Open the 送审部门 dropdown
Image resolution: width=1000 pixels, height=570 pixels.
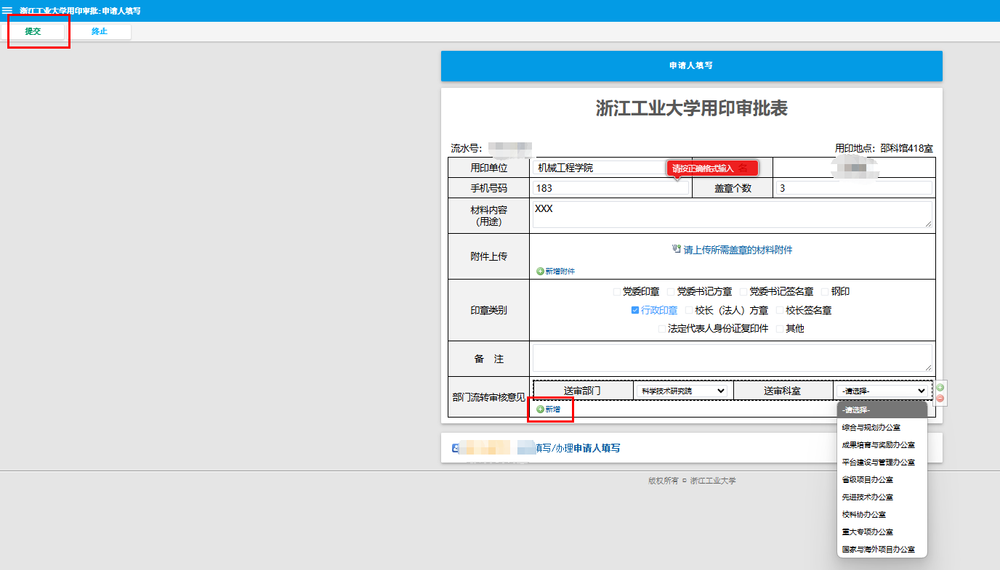coord(684,390)
